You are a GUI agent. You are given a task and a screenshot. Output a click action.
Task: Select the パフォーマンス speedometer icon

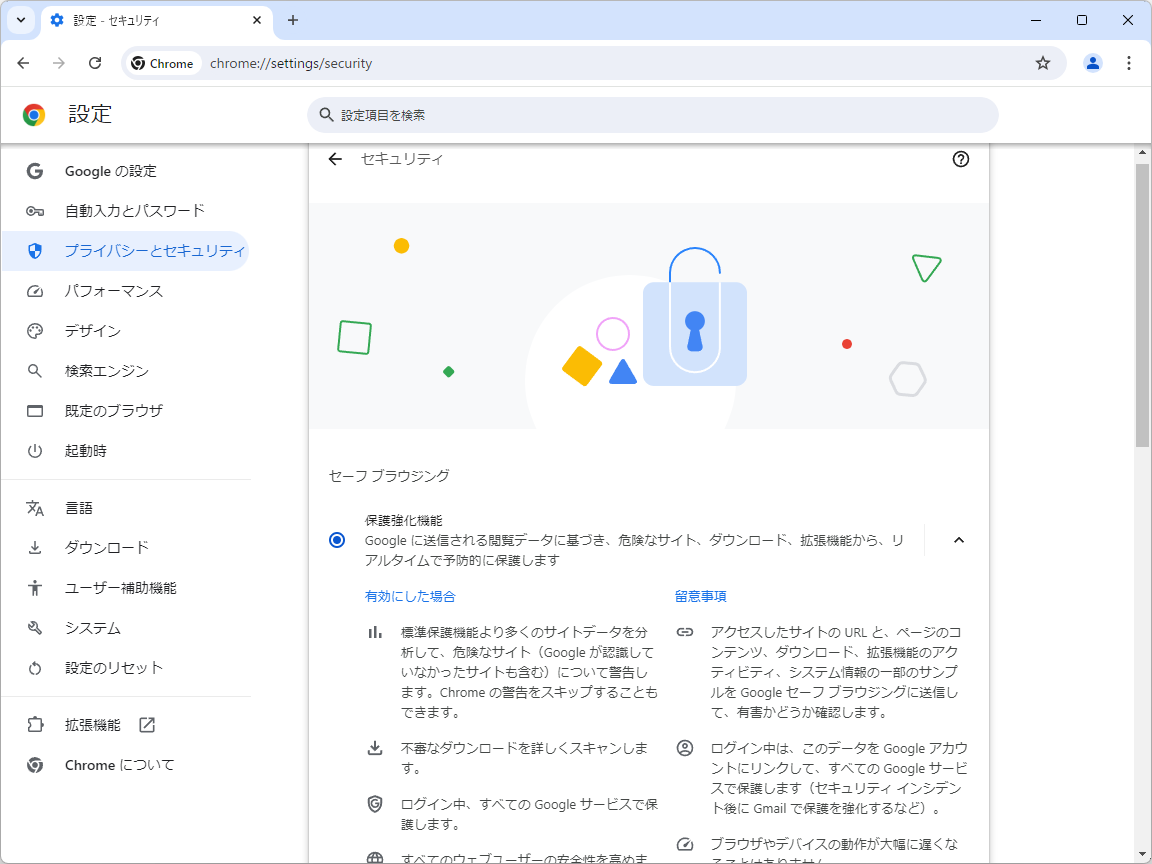(34, 290)
